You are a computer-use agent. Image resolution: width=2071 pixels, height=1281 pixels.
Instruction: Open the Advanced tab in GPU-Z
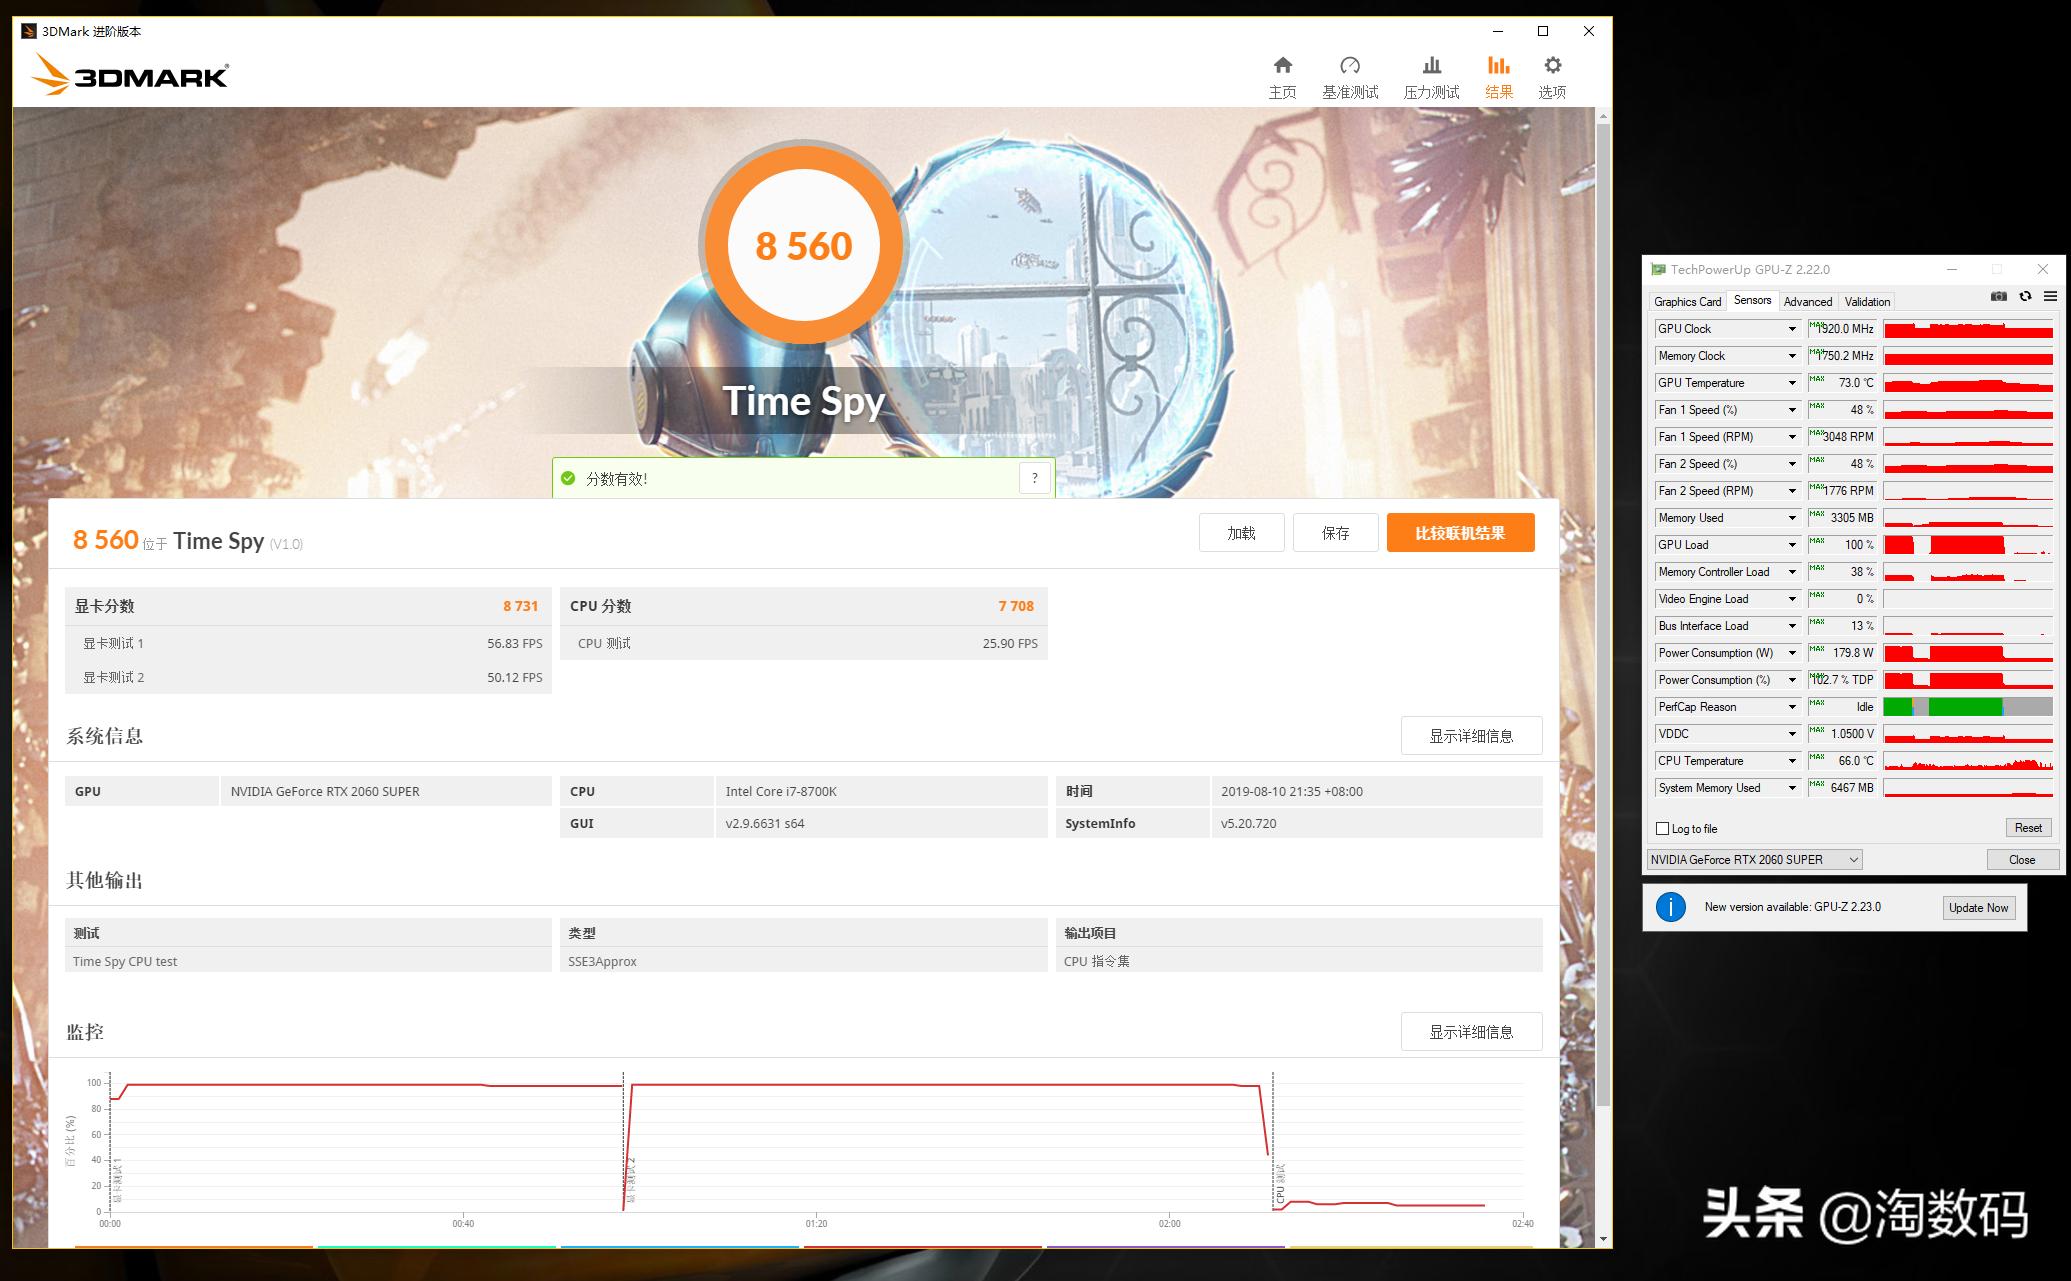(1807, 300)
